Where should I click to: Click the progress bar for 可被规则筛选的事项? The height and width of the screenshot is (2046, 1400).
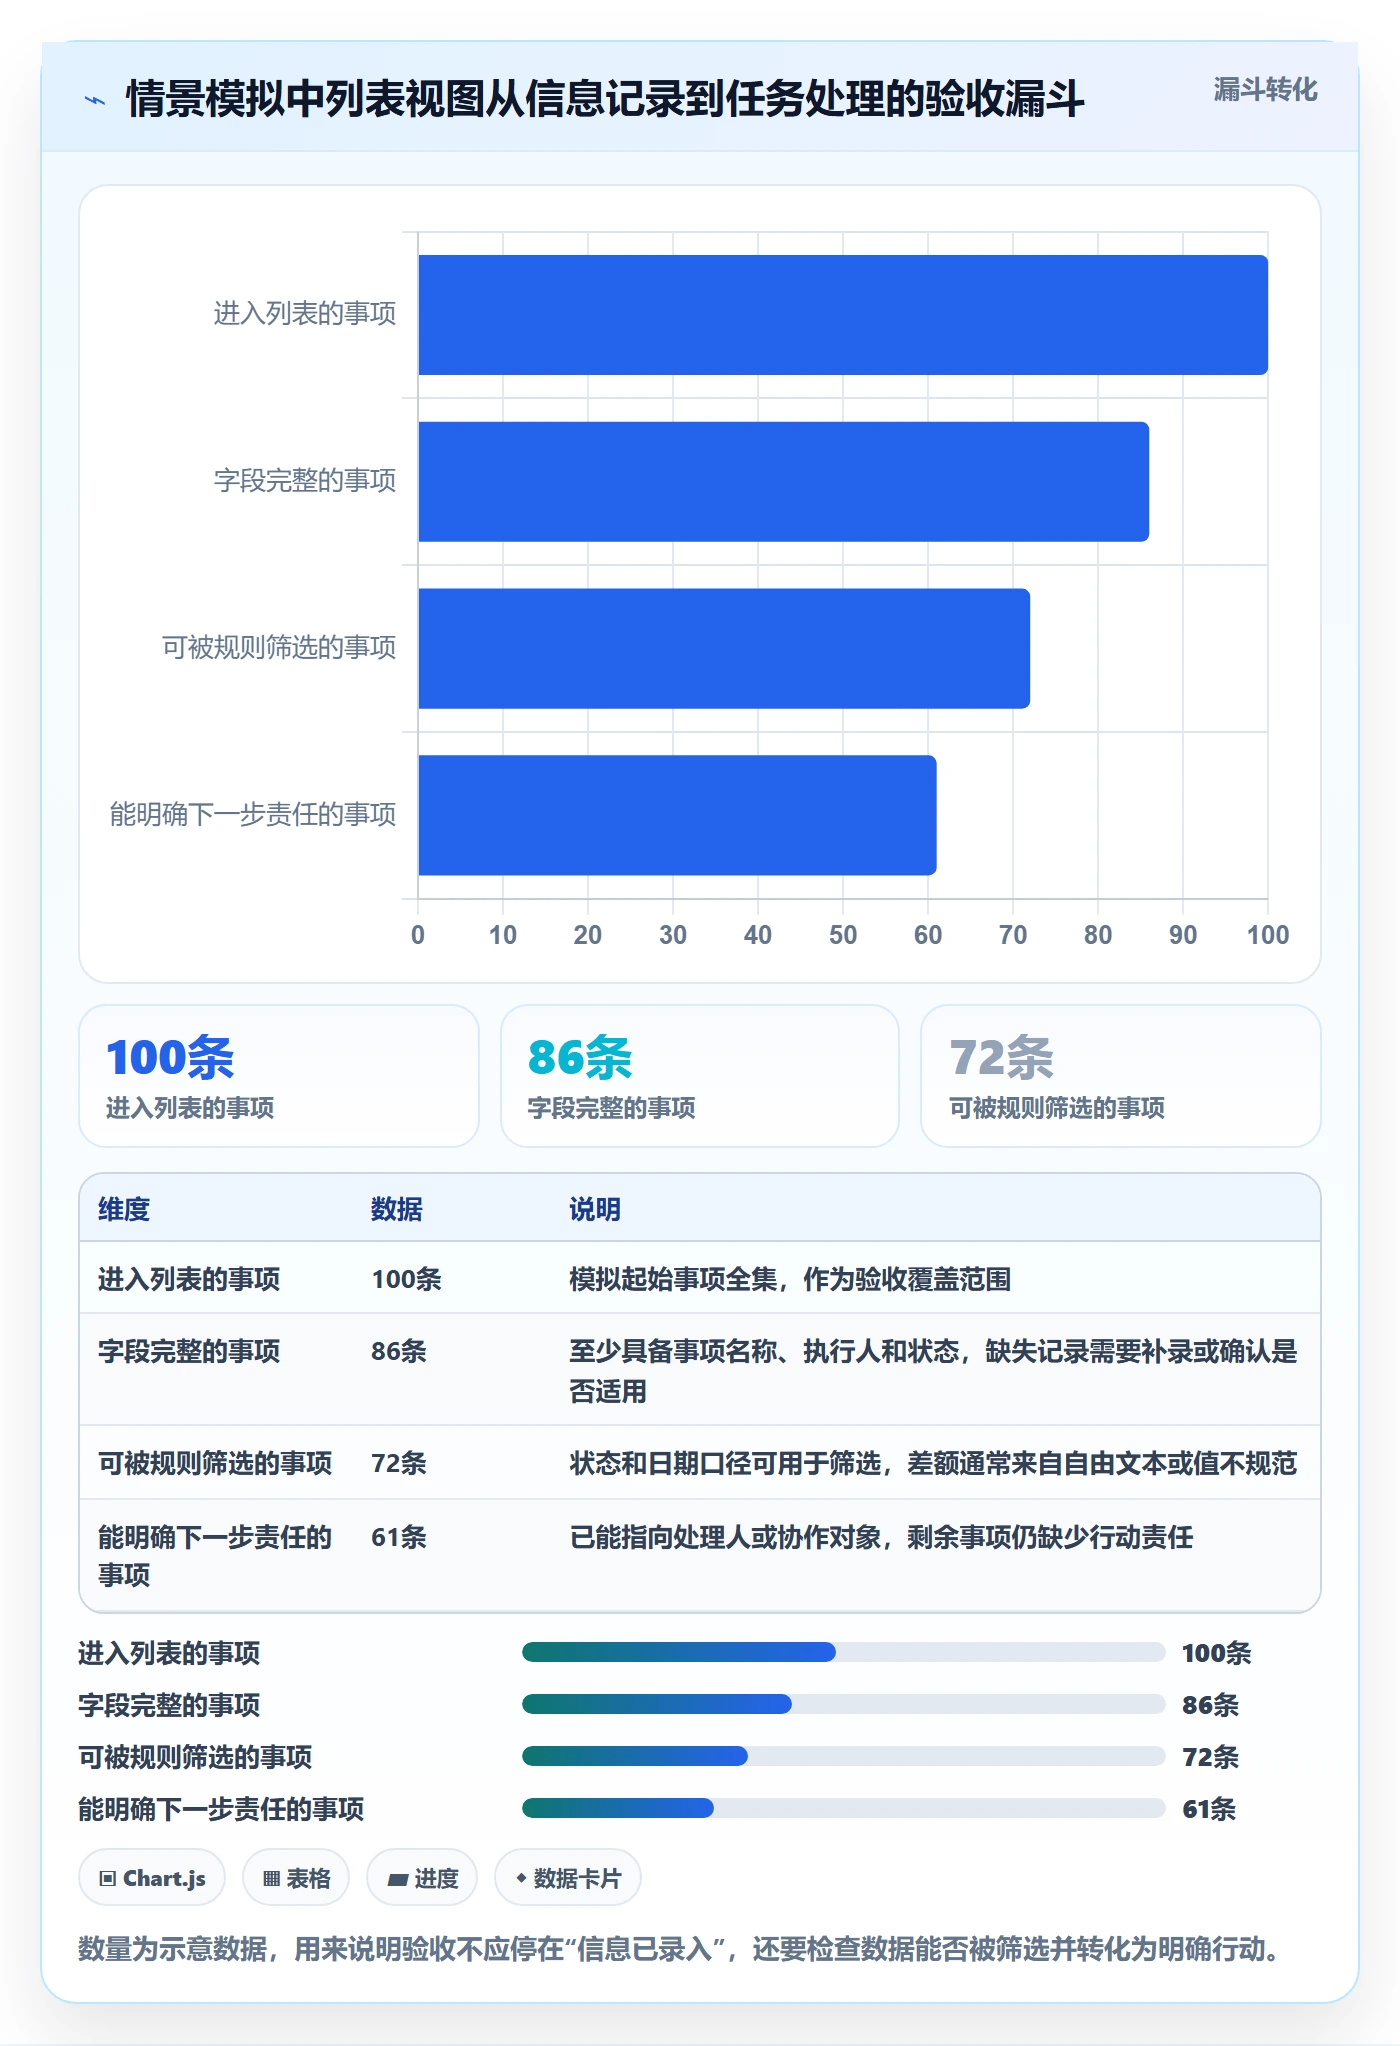click(844, 1756)
